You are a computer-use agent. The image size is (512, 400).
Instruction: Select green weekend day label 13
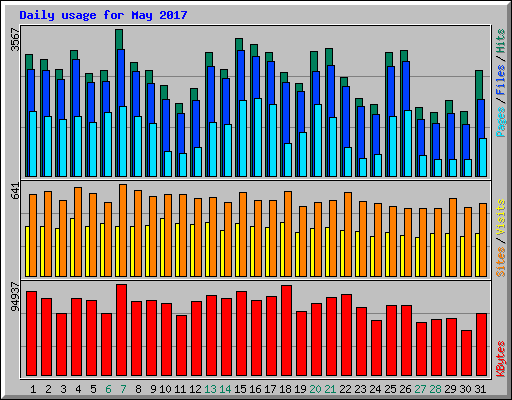coord(210,389)
